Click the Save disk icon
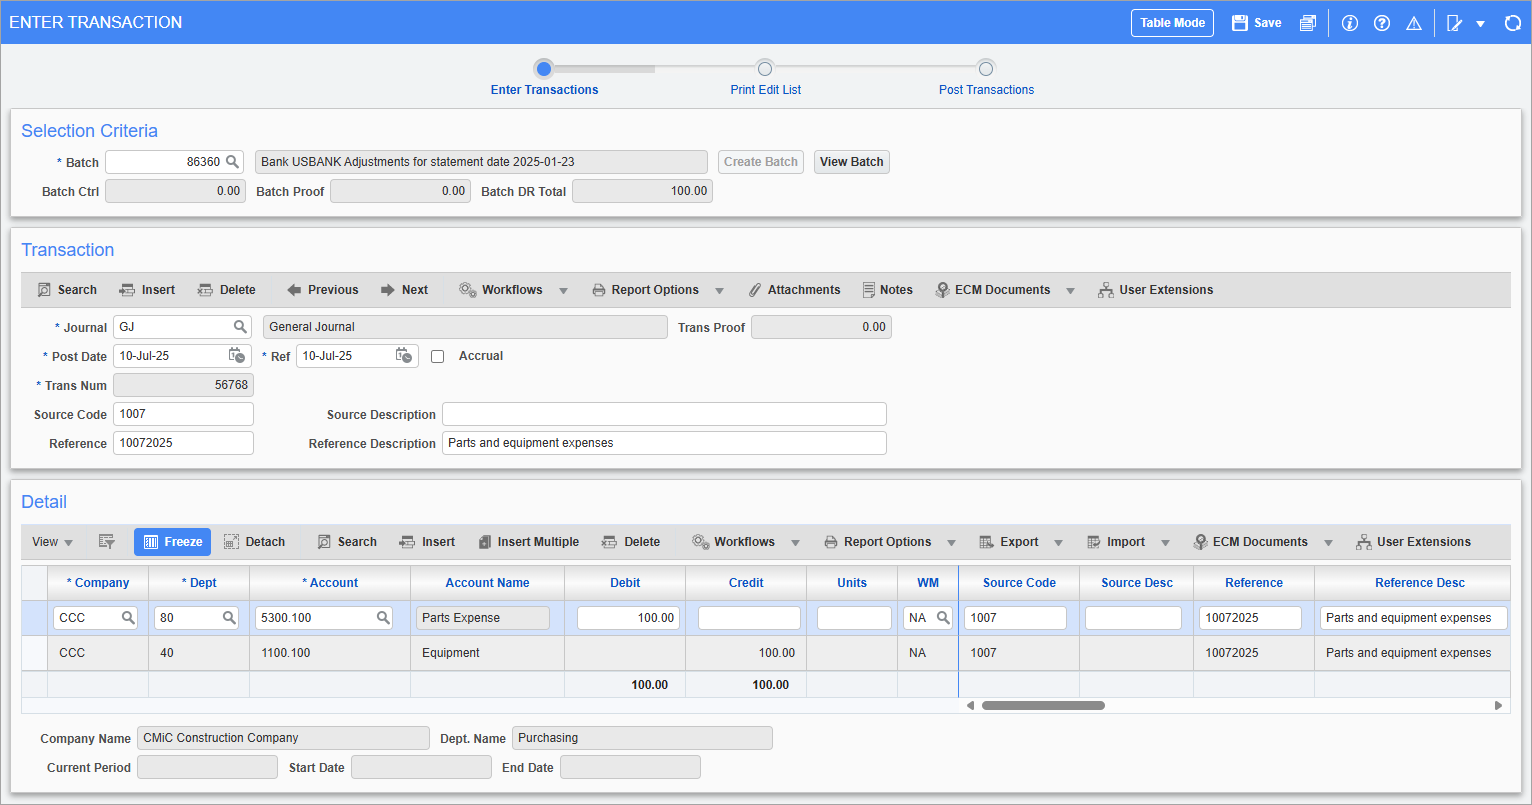 [x=1240, y=23]
